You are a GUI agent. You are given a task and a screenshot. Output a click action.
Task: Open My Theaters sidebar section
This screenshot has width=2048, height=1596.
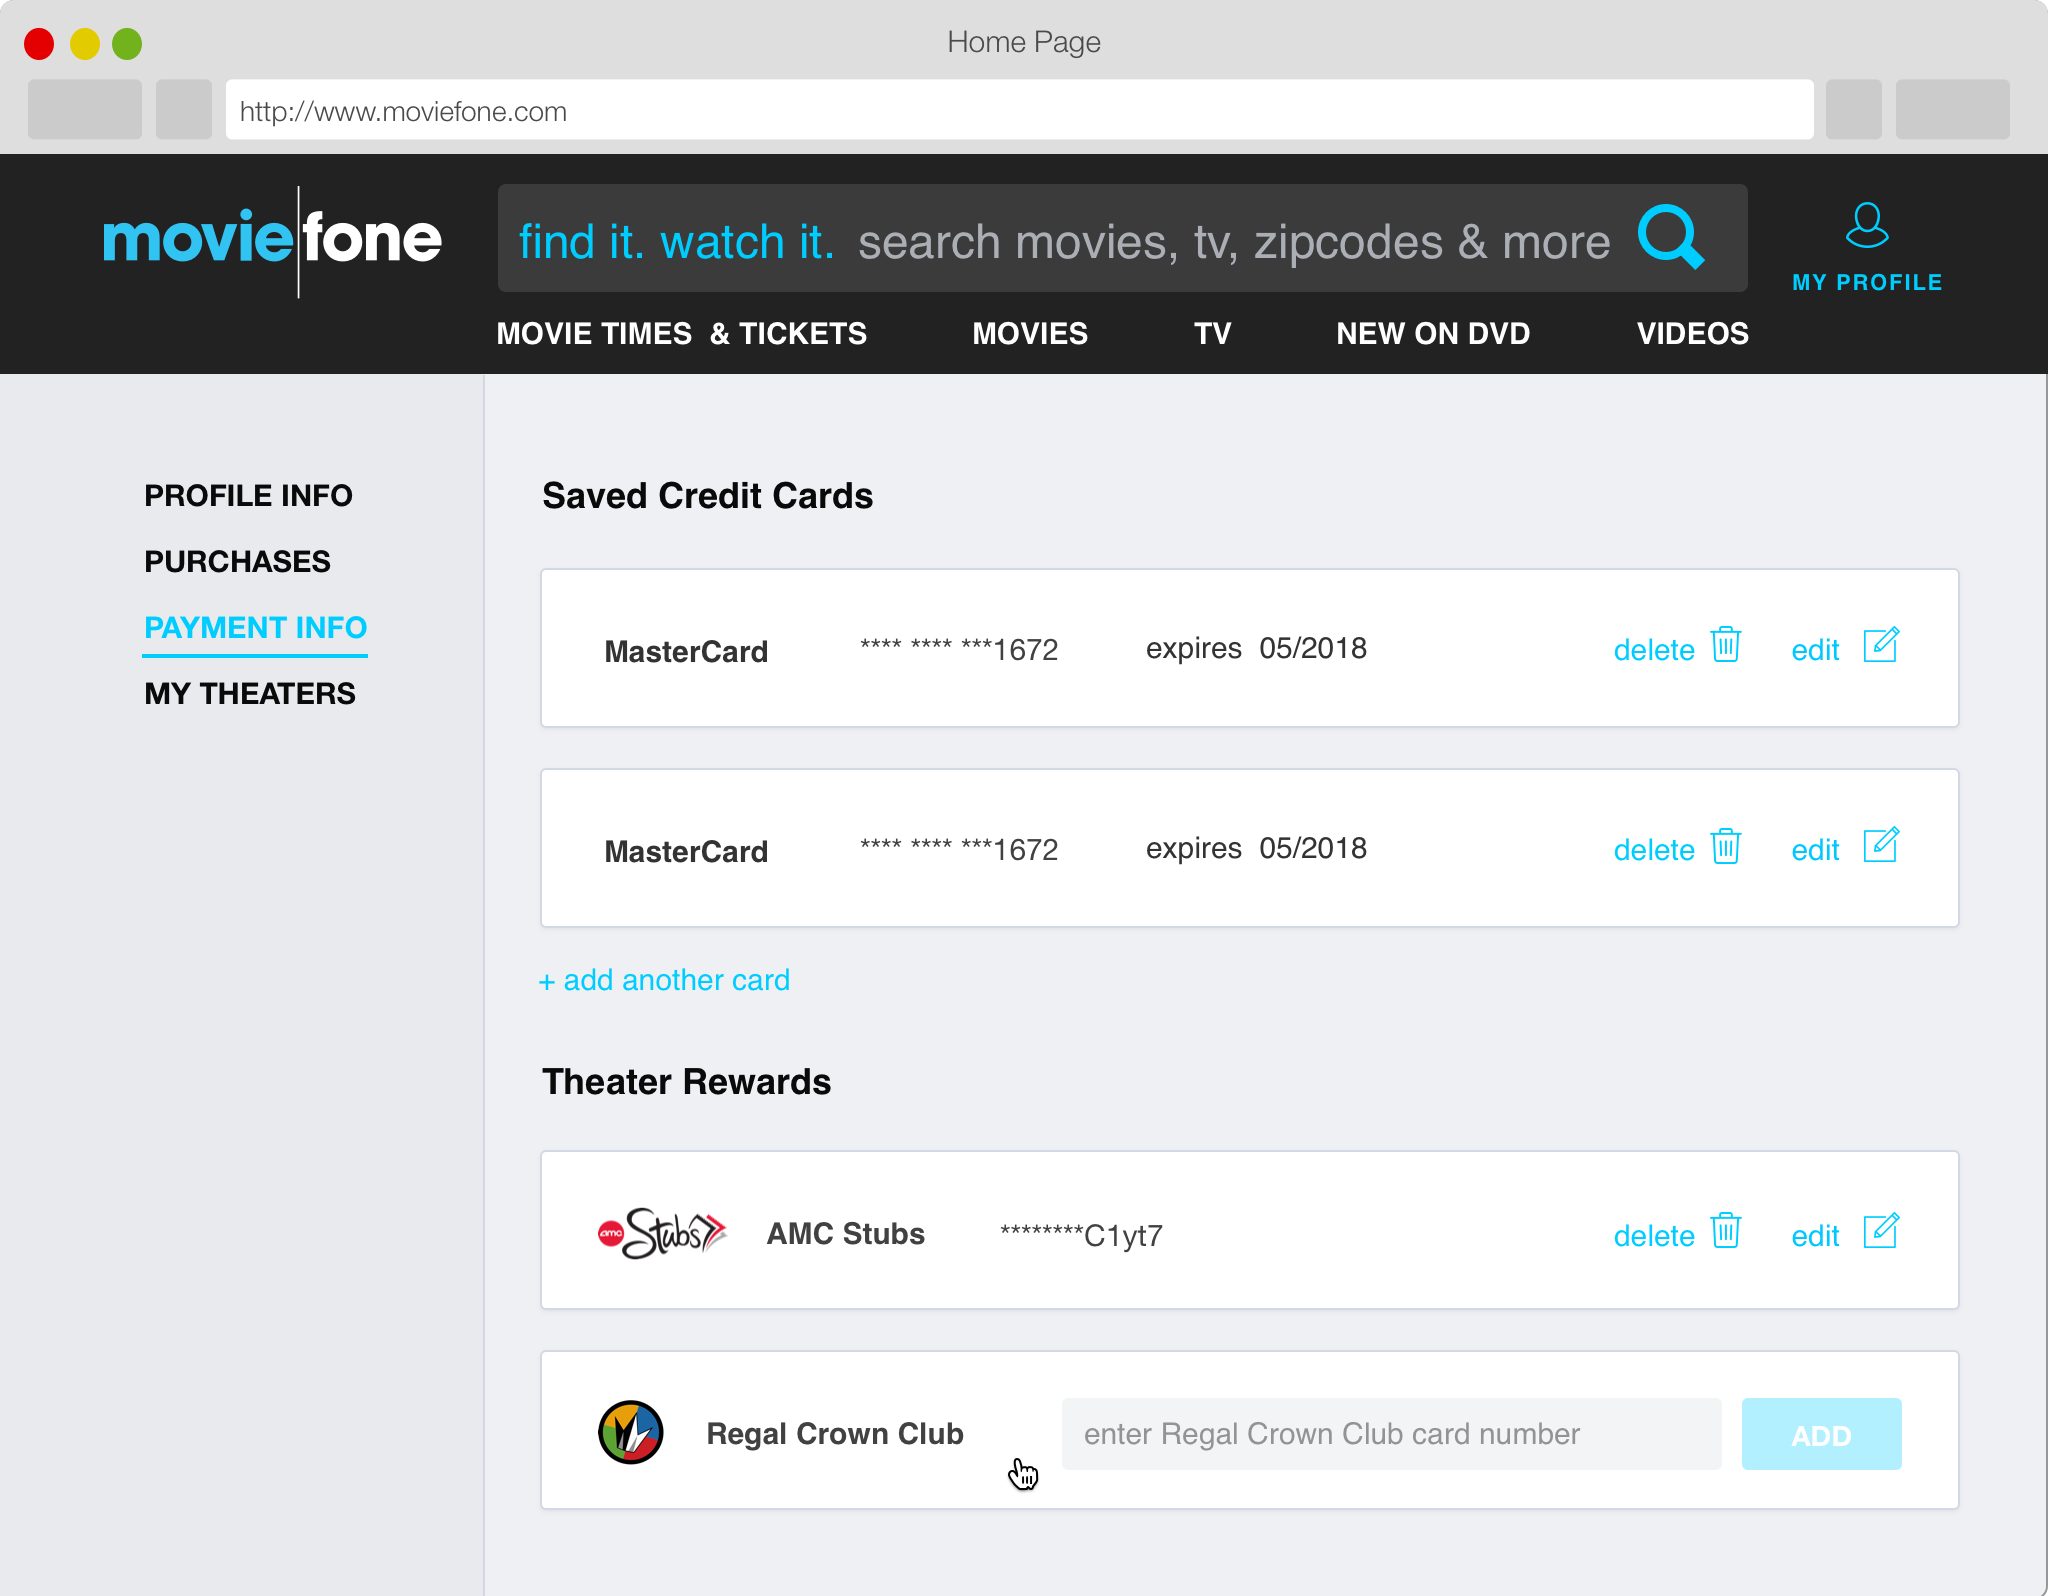250,694
